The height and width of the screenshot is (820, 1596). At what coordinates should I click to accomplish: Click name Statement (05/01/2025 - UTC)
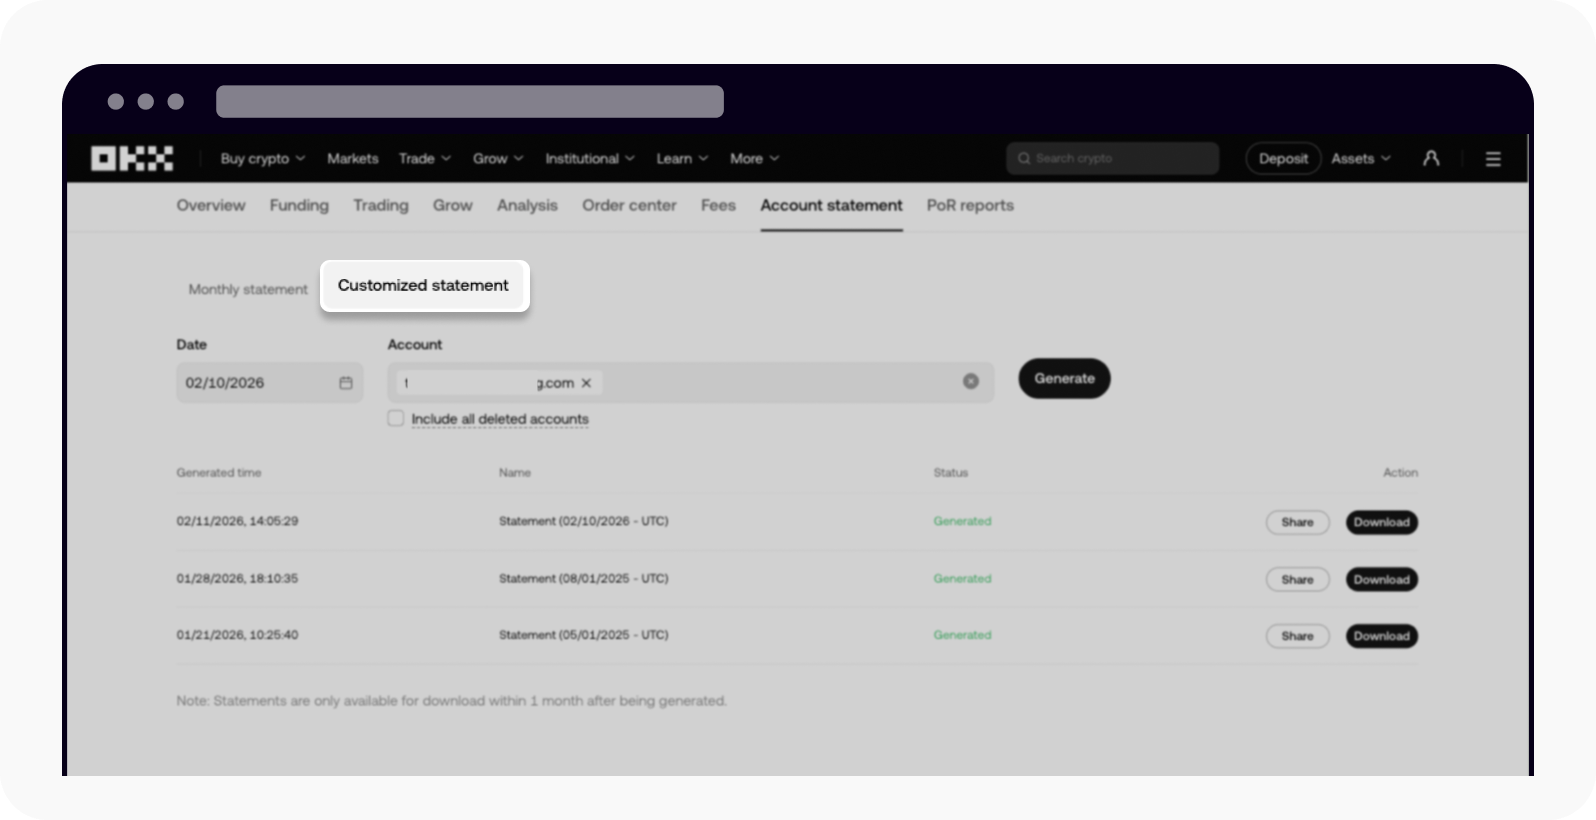[x=583, y=635]
